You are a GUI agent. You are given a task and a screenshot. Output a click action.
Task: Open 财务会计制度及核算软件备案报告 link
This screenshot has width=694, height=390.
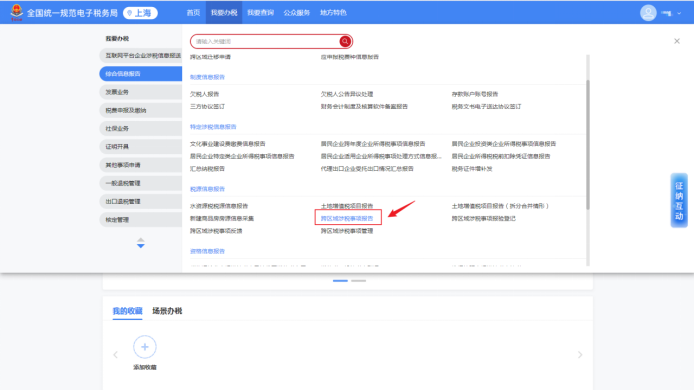(x=364, y=106)
